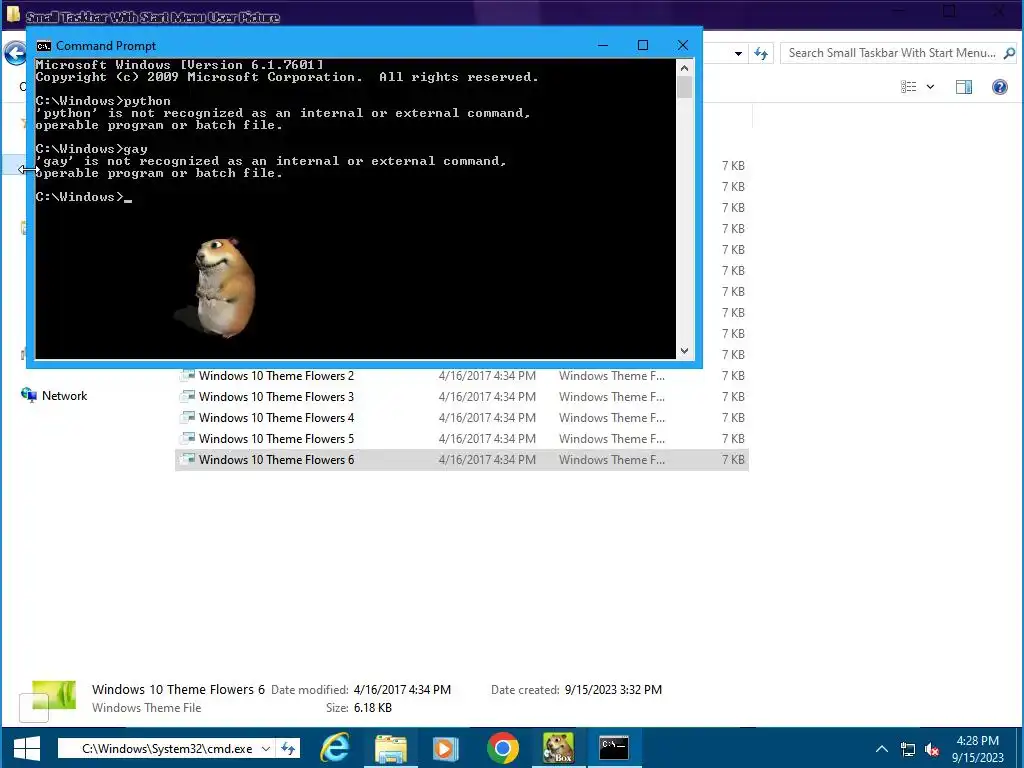Click the dancing hamster in Command Prompt
The image size is (1024, 768).
click(224, 287)
